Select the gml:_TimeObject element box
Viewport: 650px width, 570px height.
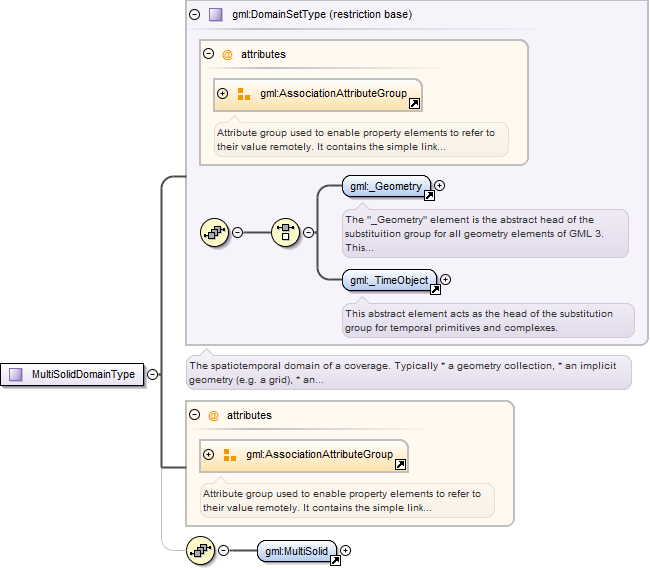(389, 280)
